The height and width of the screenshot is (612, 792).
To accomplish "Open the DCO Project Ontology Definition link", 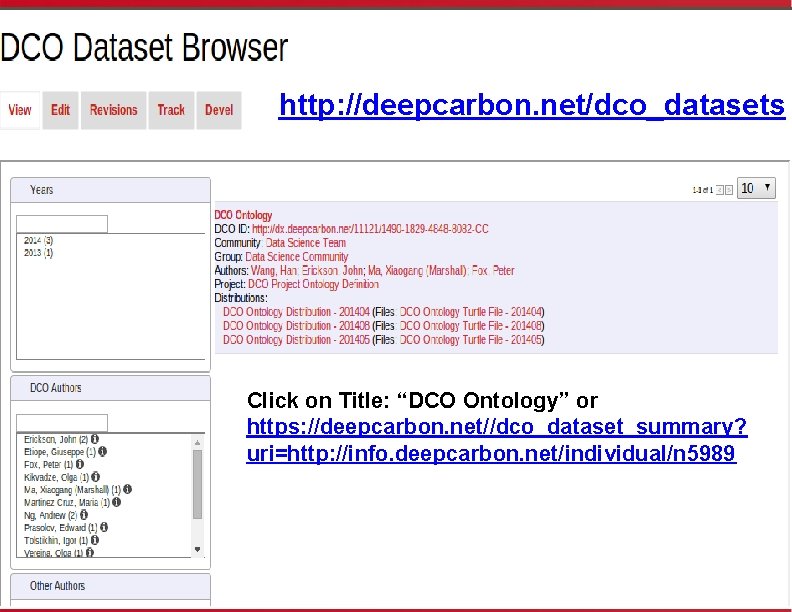I will (x=313, y=284).
